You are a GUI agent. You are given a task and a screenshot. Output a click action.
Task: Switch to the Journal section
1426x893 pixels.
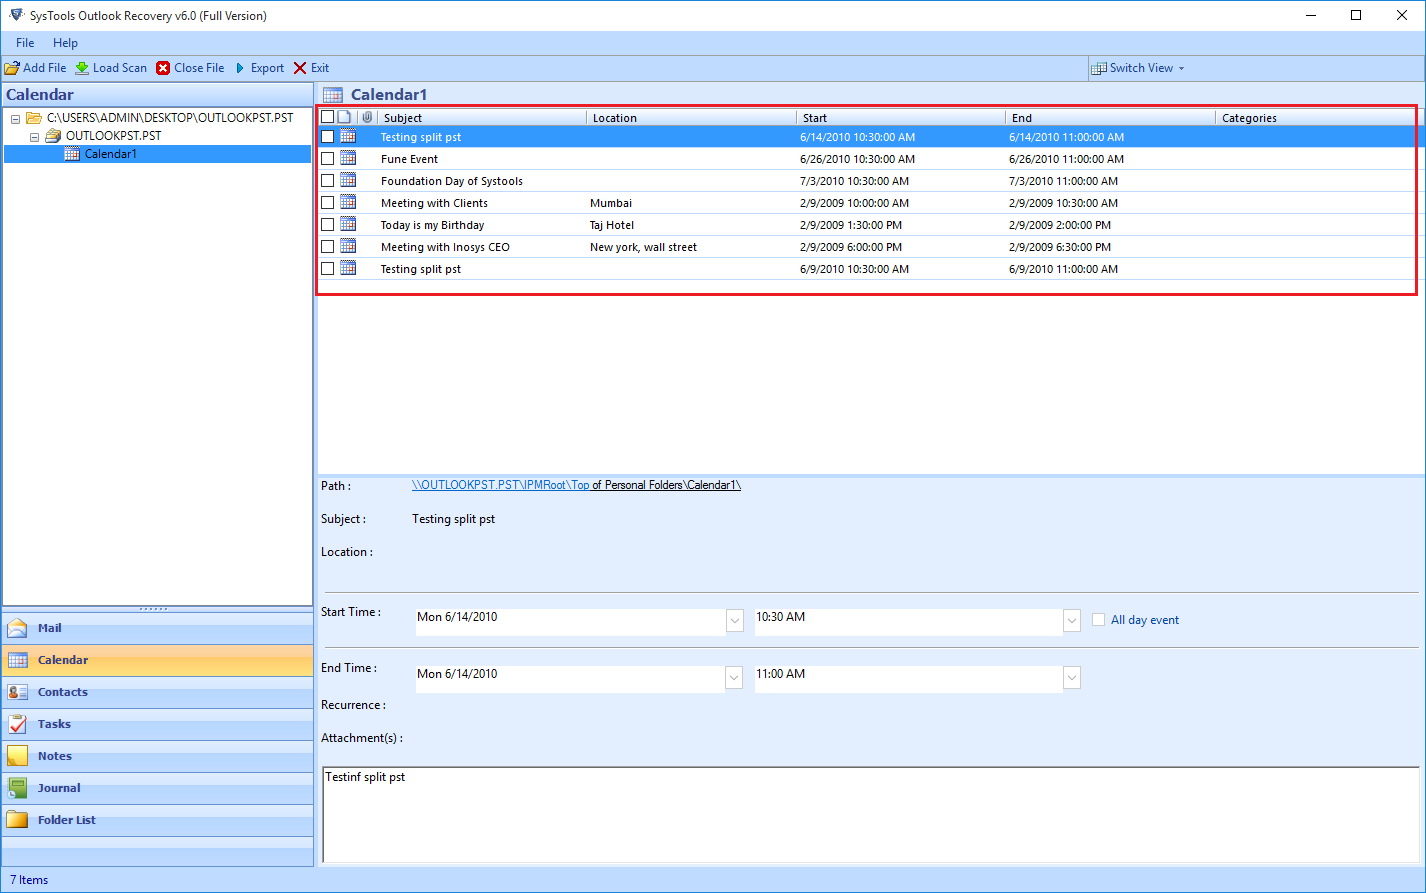point(158,788)
